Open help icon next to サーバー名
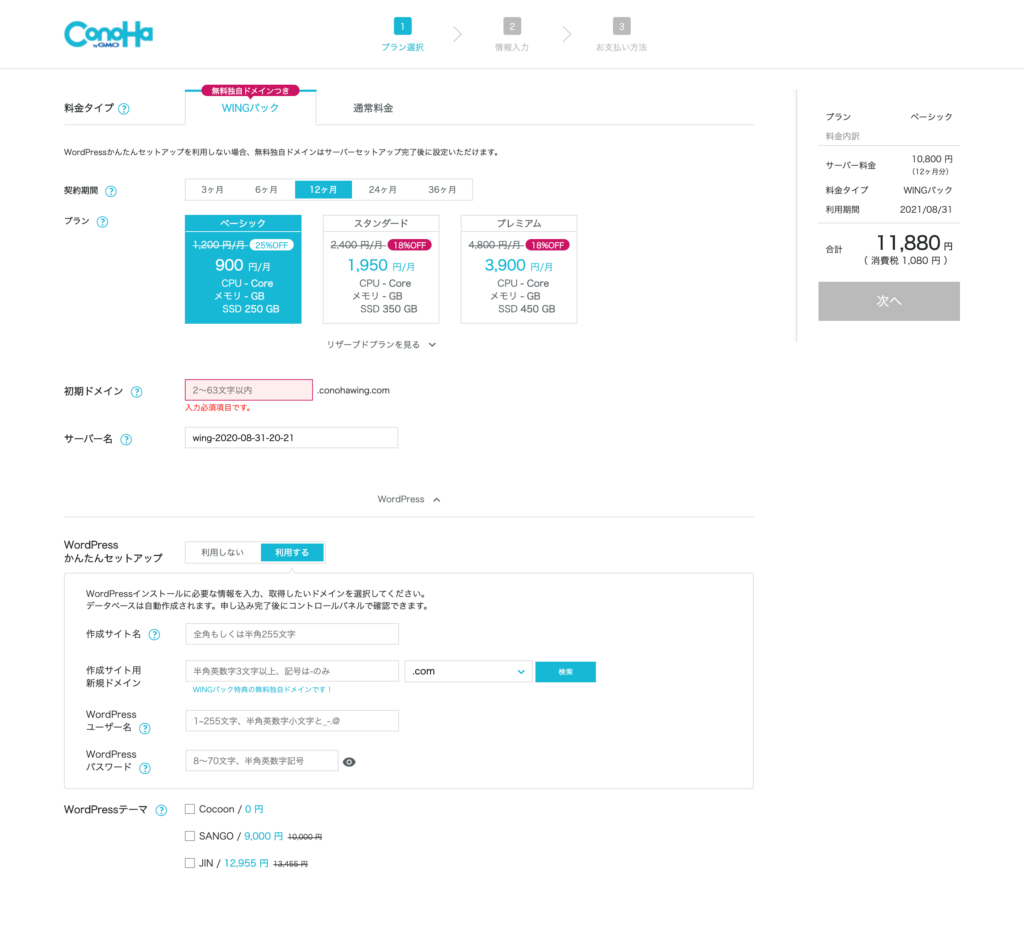 pos(126,439)
